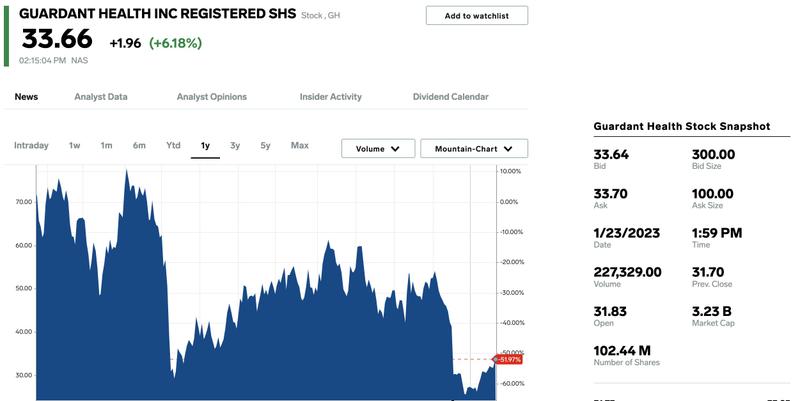Click the Guardant Health company title
The width and height of the screenshot is (800, 401).
coord(158,14)
